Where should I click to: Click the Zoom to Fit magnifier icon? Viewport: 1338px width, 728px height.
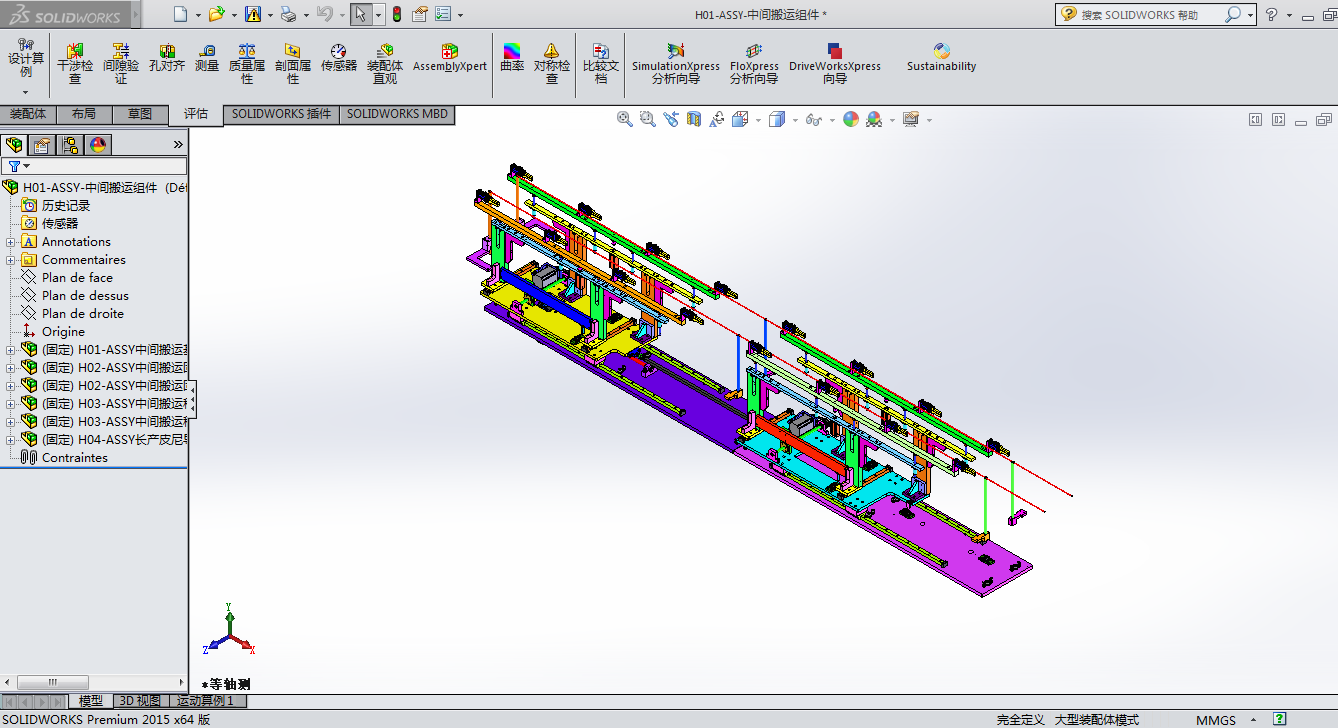point(625,119)
